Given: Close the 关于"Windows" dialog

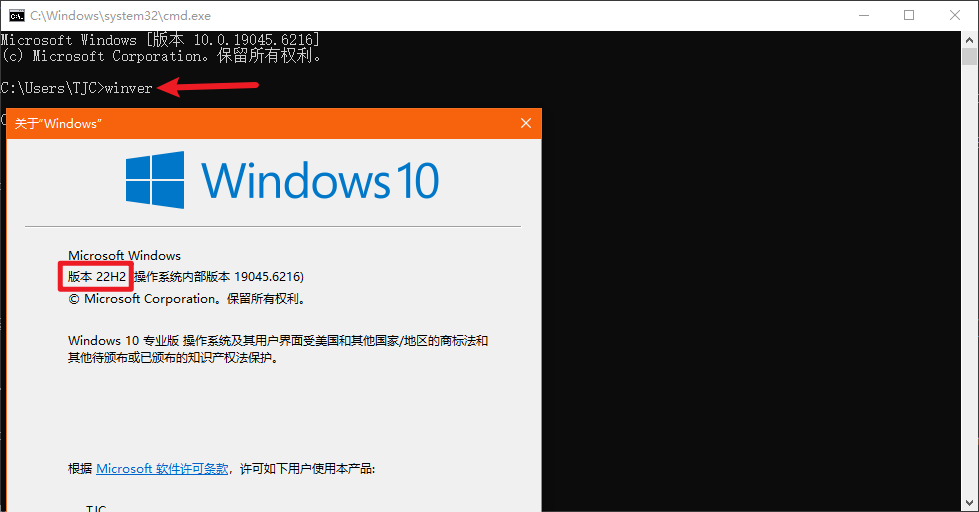Looking at the screenshot, I should [x=525, y=123].
